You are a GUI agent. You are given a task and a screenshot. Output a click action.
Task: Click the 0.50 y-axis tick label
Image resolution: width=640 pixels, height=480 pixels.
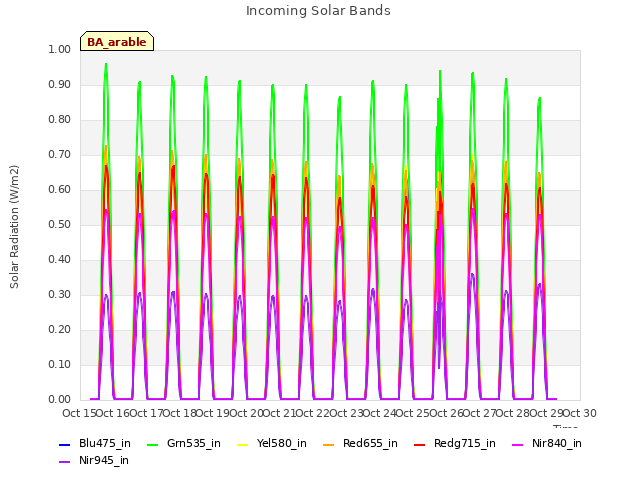60,224
